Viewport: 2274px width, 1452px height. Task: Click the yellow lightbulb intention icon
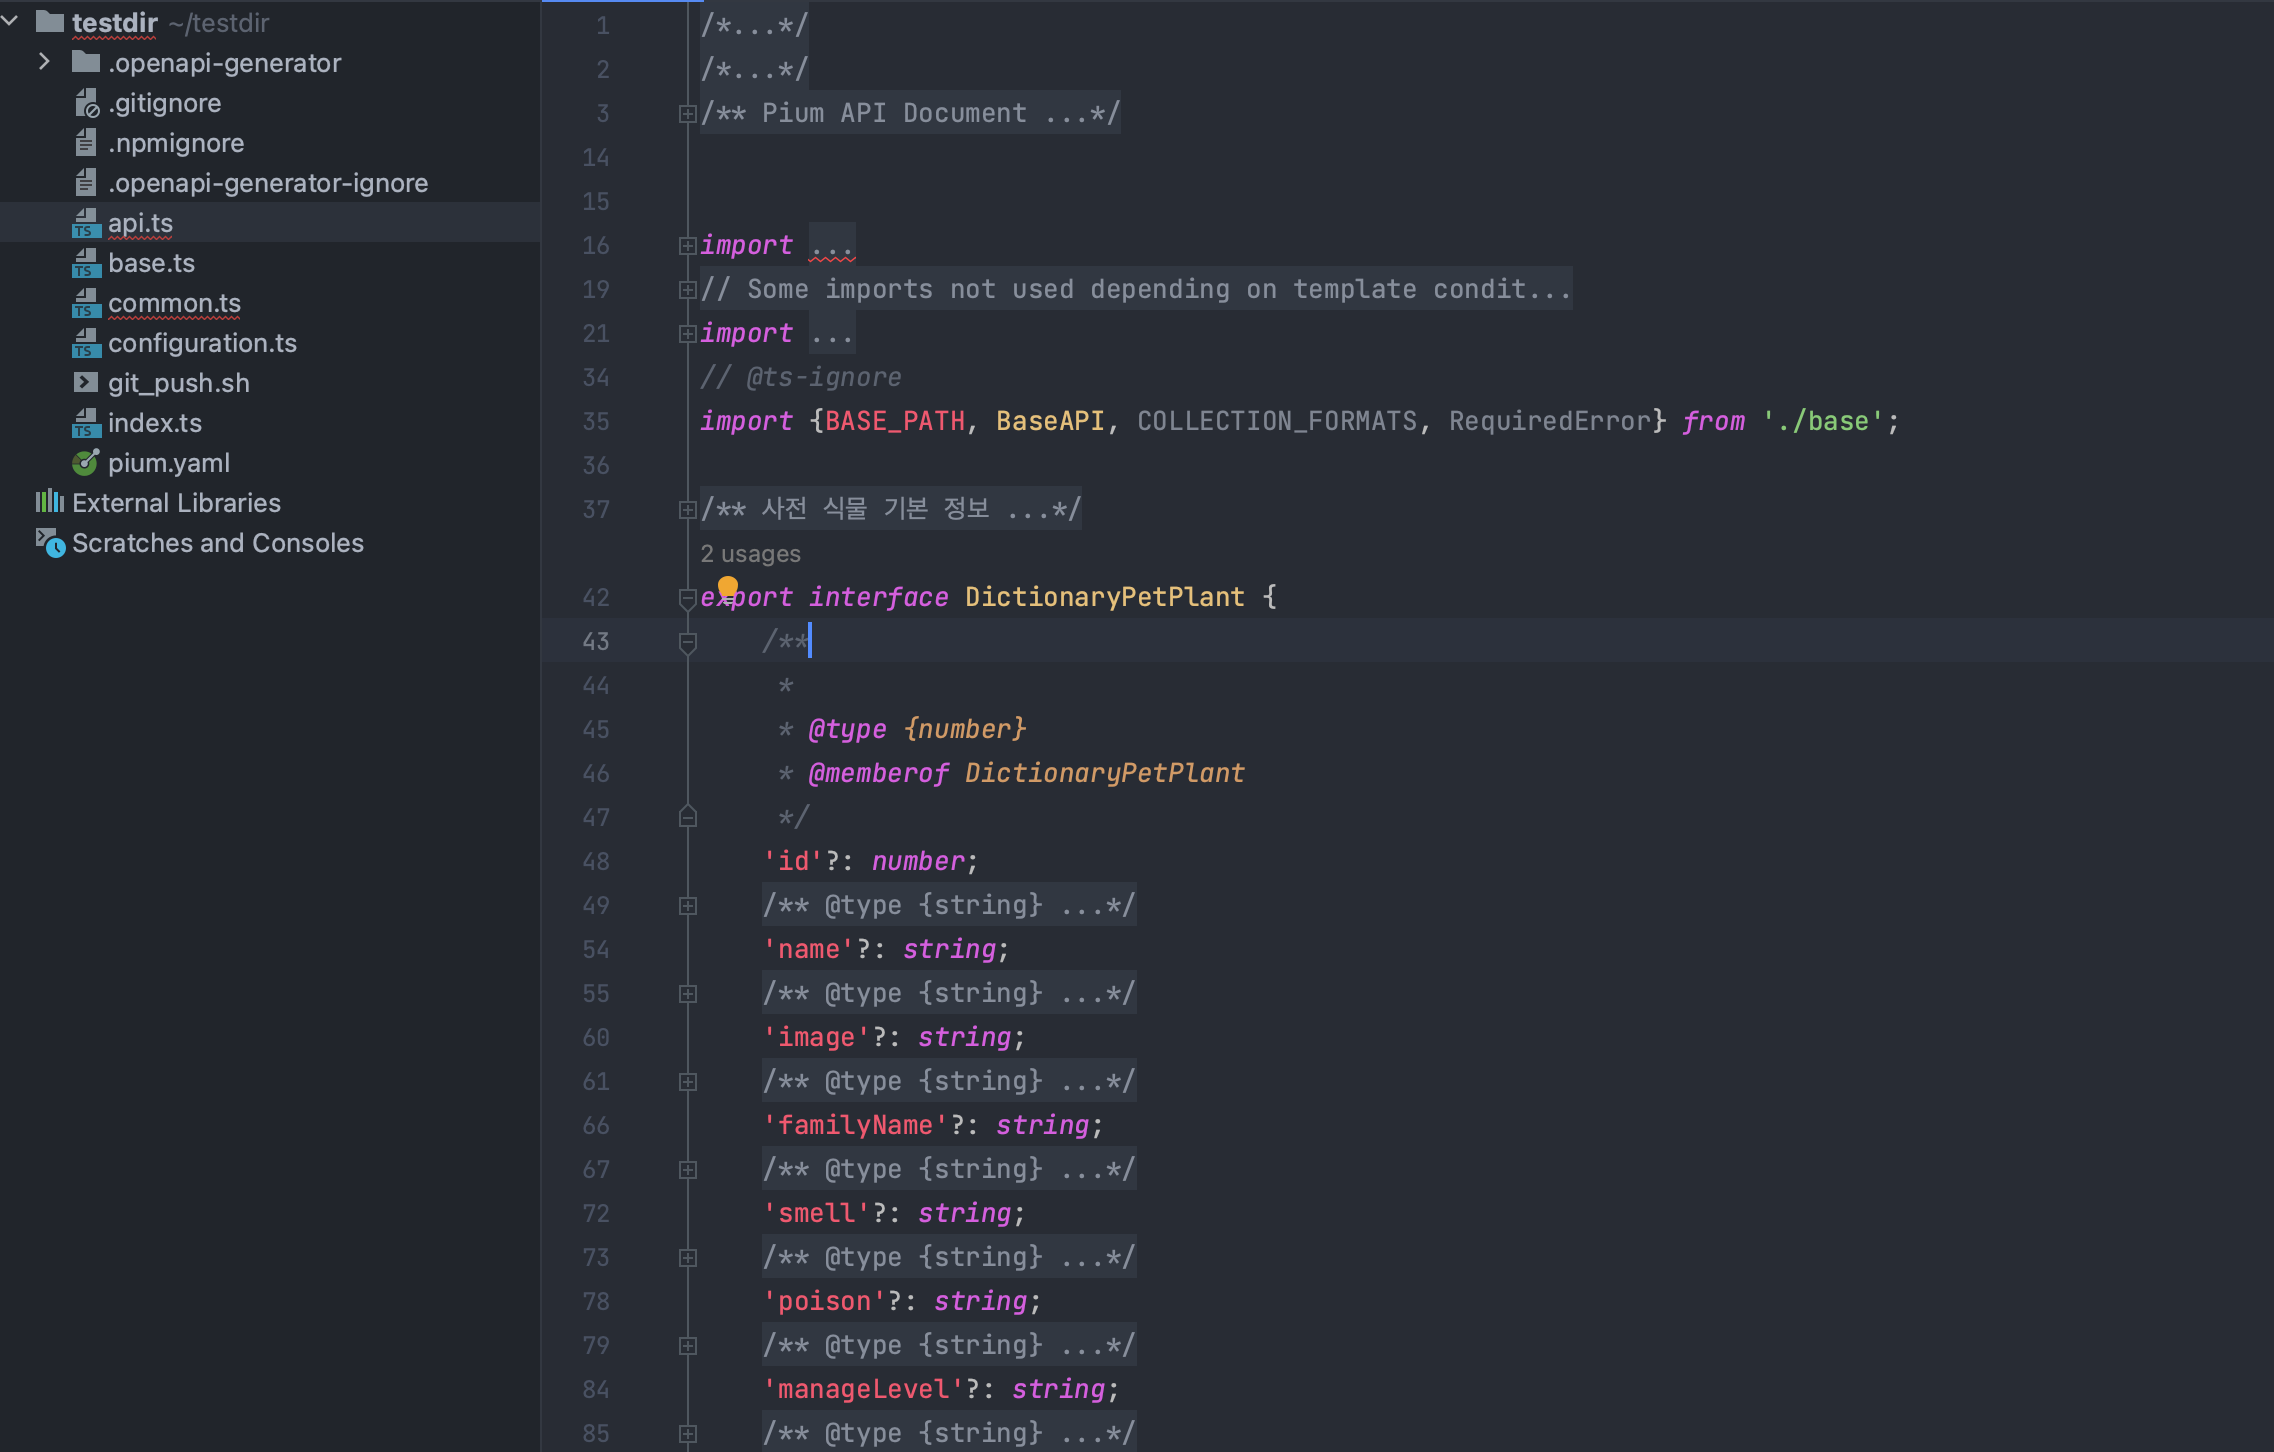(x=727, y=586)
